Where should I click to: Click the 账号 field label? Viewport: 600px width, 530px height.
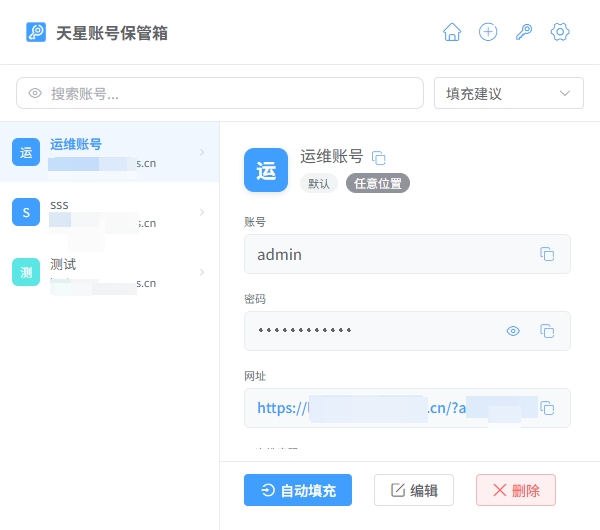click(x=255, y=222)
